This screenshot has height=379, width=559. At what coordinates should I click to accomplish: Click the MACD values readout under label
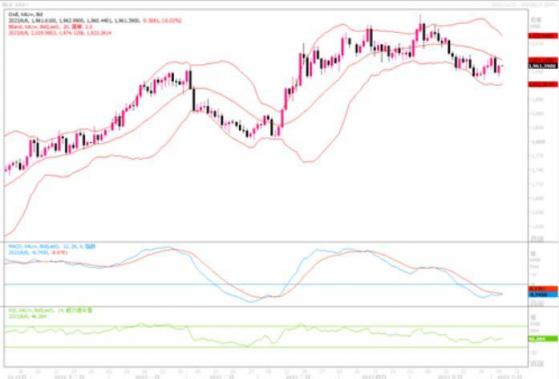38,252
